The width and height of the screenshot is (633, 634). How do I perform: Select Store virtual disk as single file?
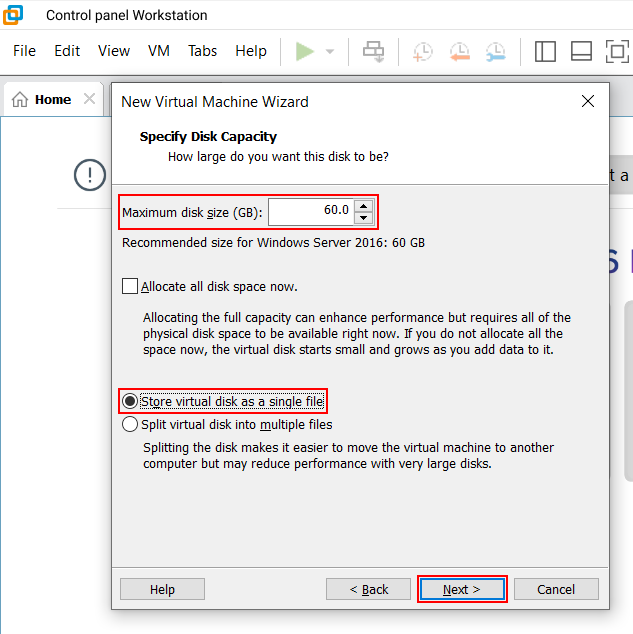(130, 401)
